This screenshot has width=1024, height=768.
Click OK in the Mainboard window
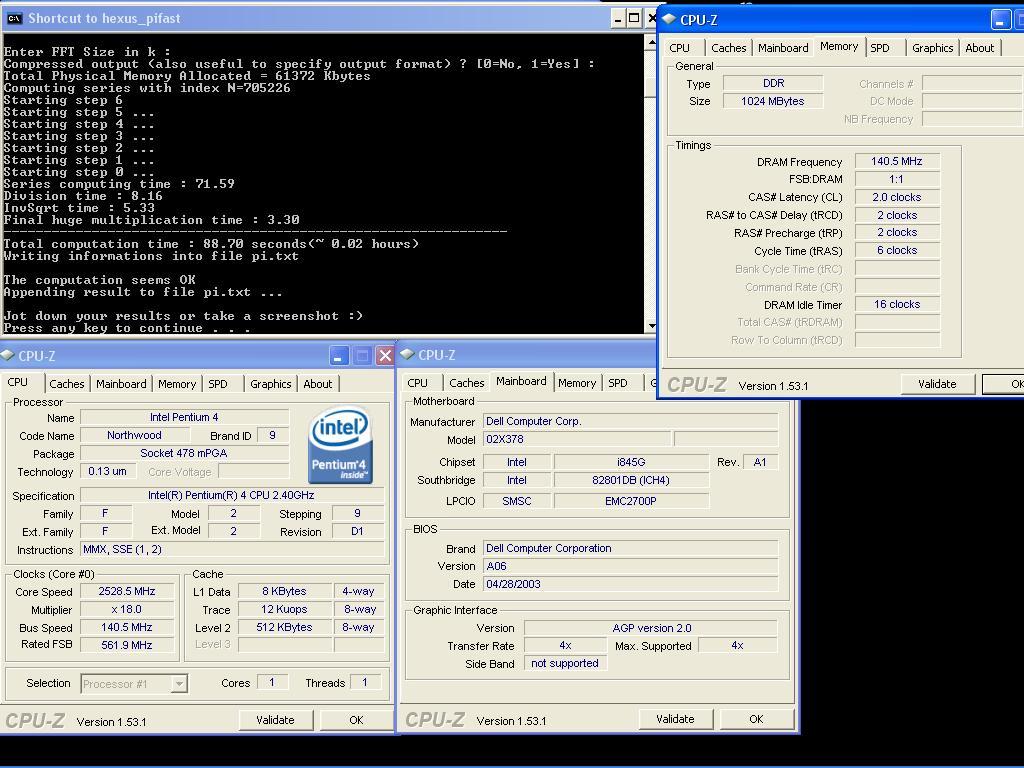click(756, 719)
